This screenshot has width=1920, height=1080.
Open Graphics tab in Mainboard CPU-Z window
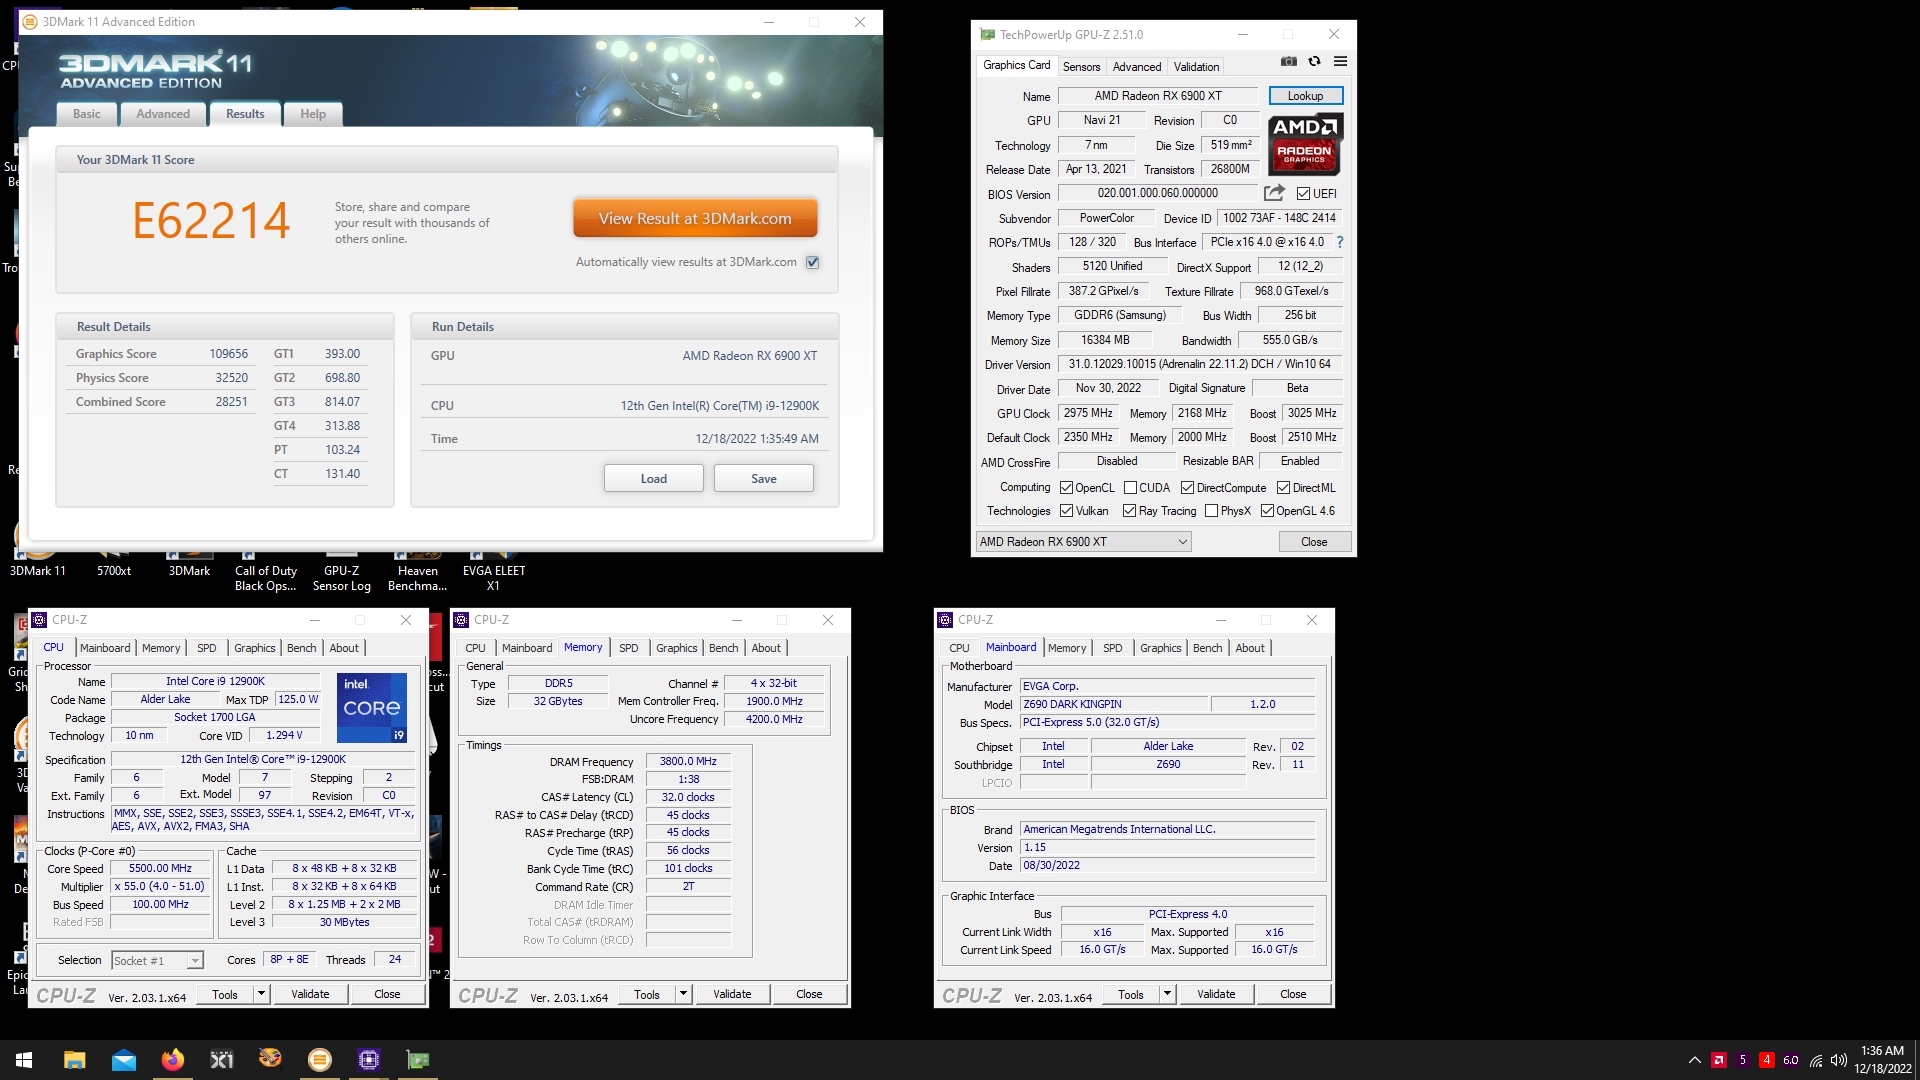[1160, 648]
